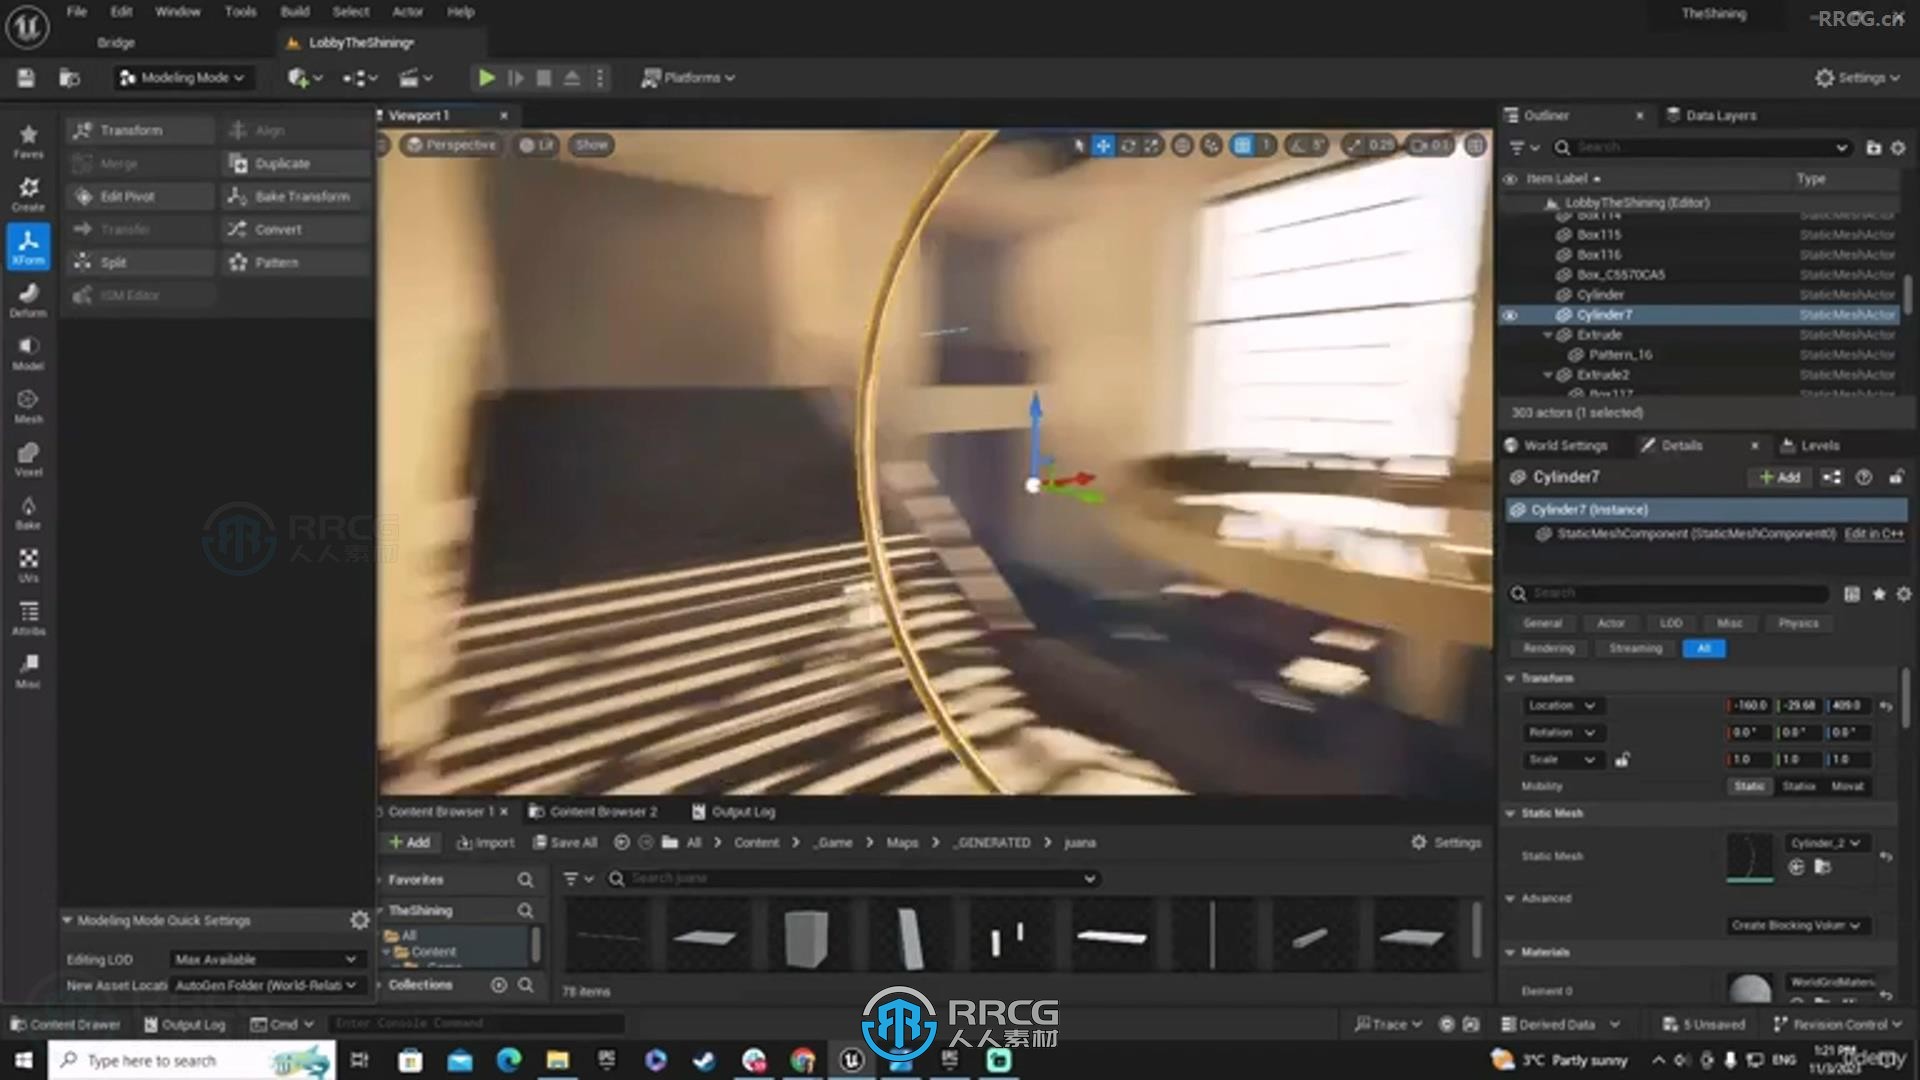Open the Settings dropdown in main toolbar
1920x1080 pixels.
[x=1858, y=78]
